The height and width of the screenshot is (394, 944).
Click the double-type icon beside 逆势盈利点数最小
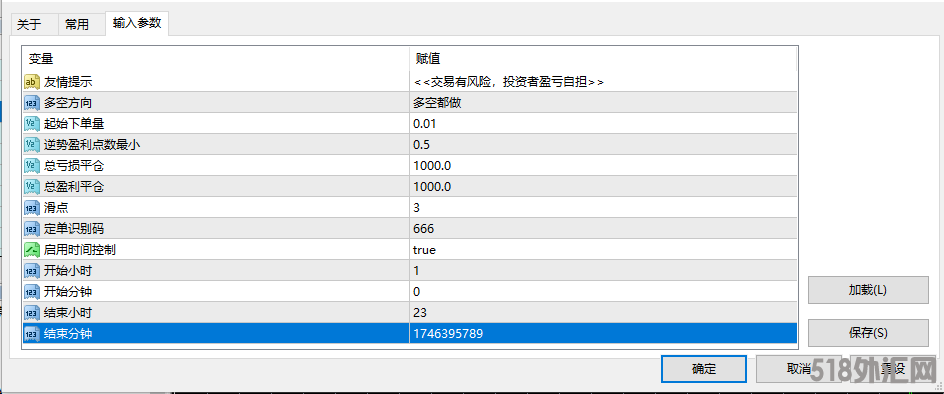coord(32,145)
